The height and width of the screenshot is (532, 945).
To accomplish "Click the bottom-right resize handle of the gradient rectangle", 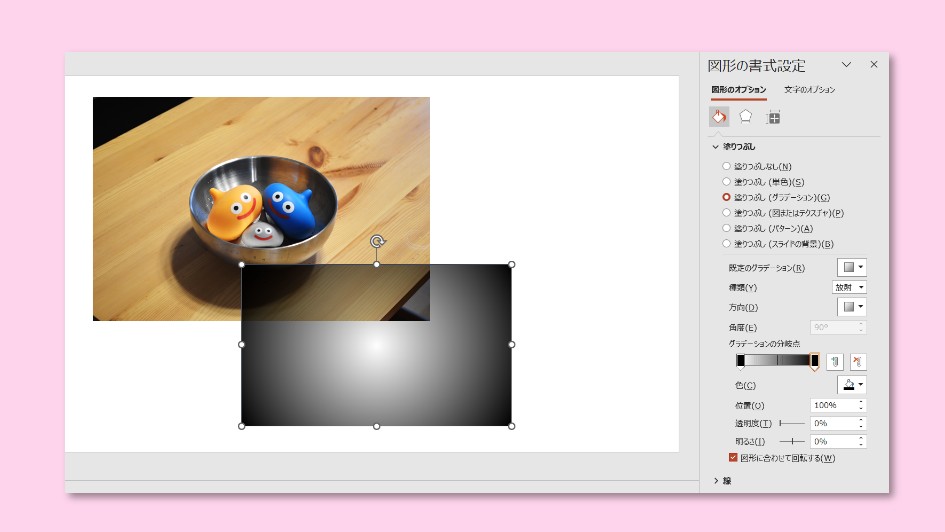I will pyautogui.click(x=512, y=427).
